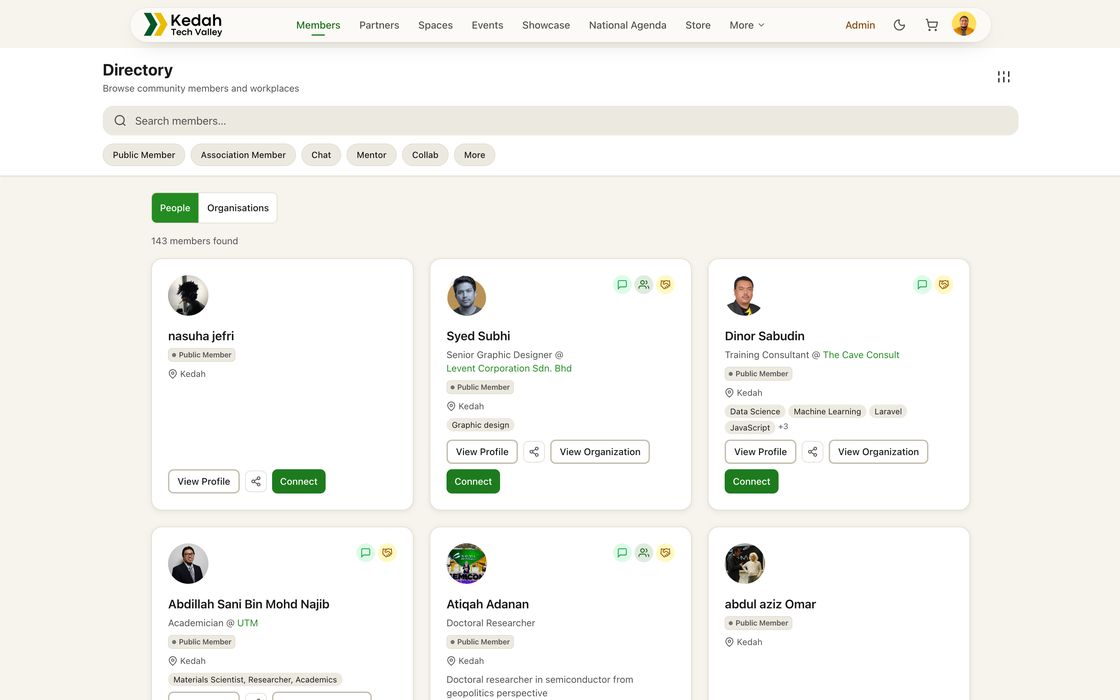Screen dimensions: 1120x700
Task: View Syed Subhi's profile
Action: click(x=482, y=451)
